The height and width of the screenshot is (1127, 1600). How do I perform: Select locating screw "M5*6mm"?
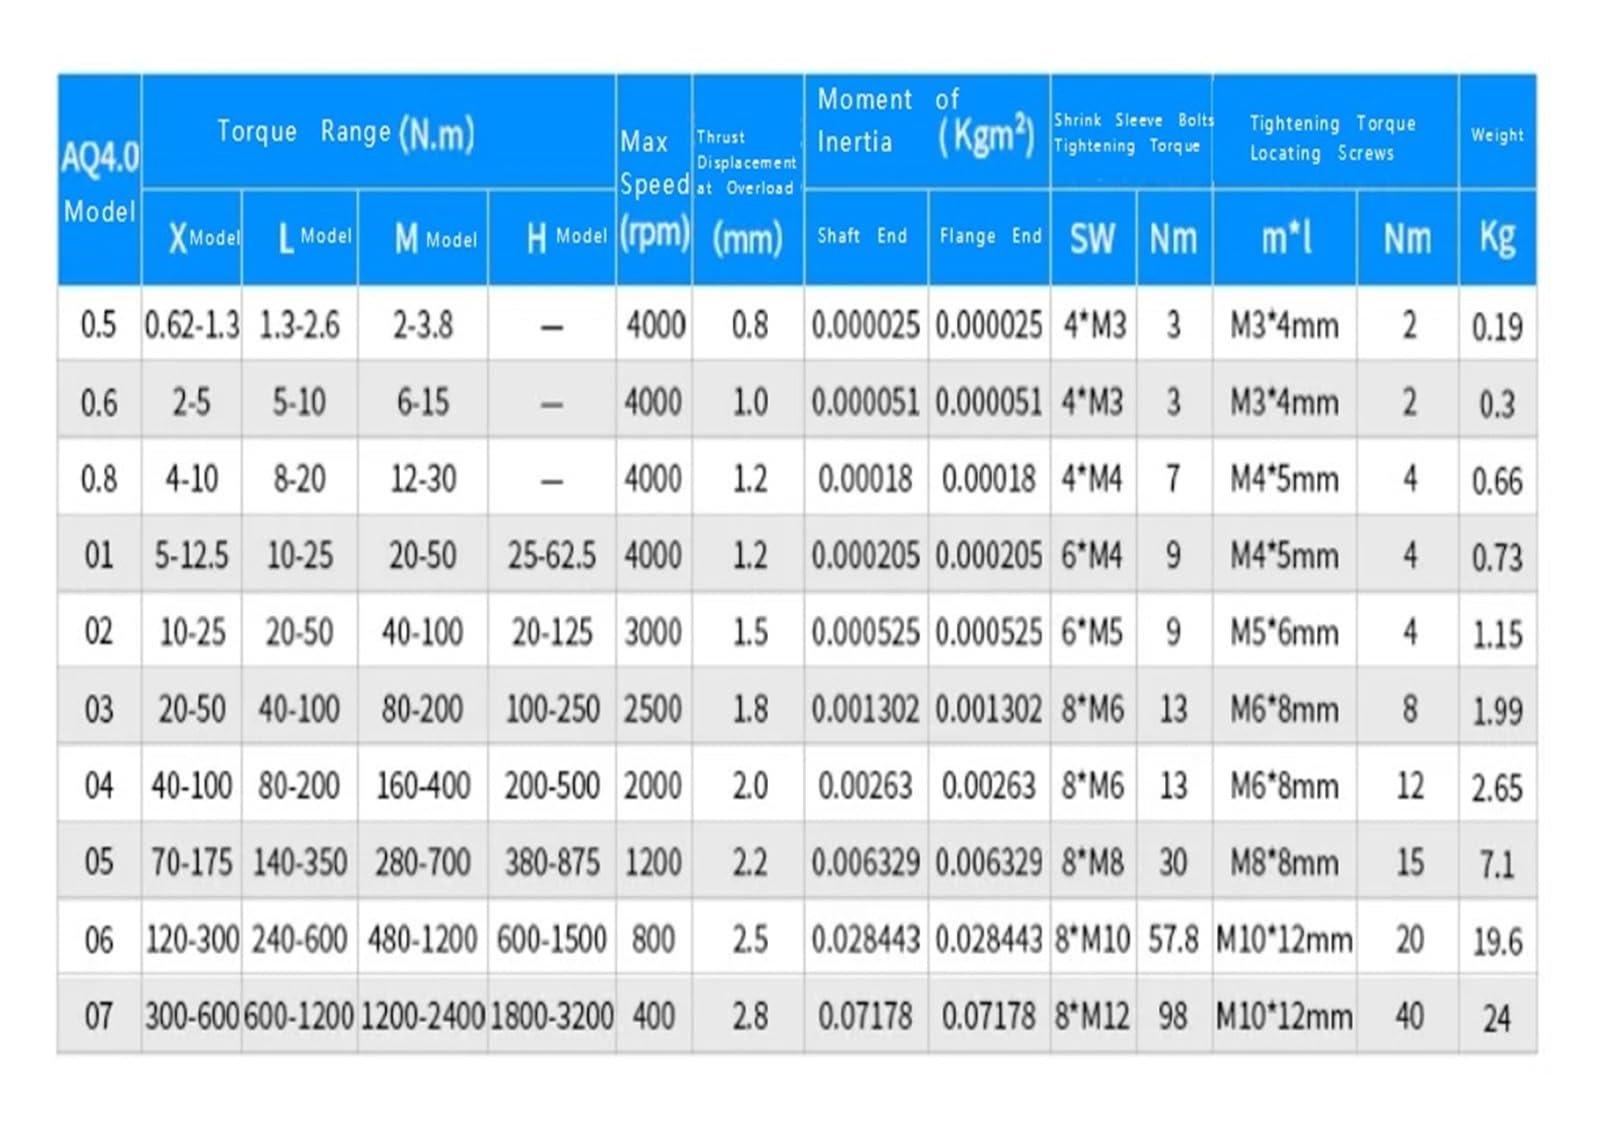point(1284,632)
